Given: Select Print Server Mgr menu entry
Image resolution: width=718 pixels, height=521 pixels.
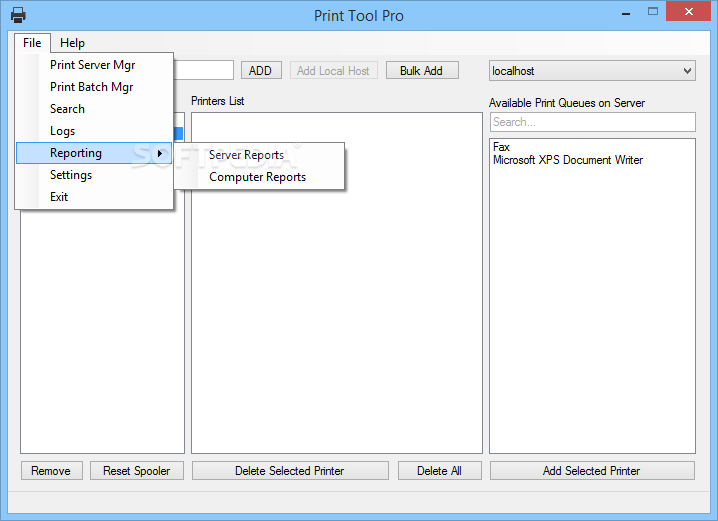Looking at the screenshot, I should (x=94, y=65).
